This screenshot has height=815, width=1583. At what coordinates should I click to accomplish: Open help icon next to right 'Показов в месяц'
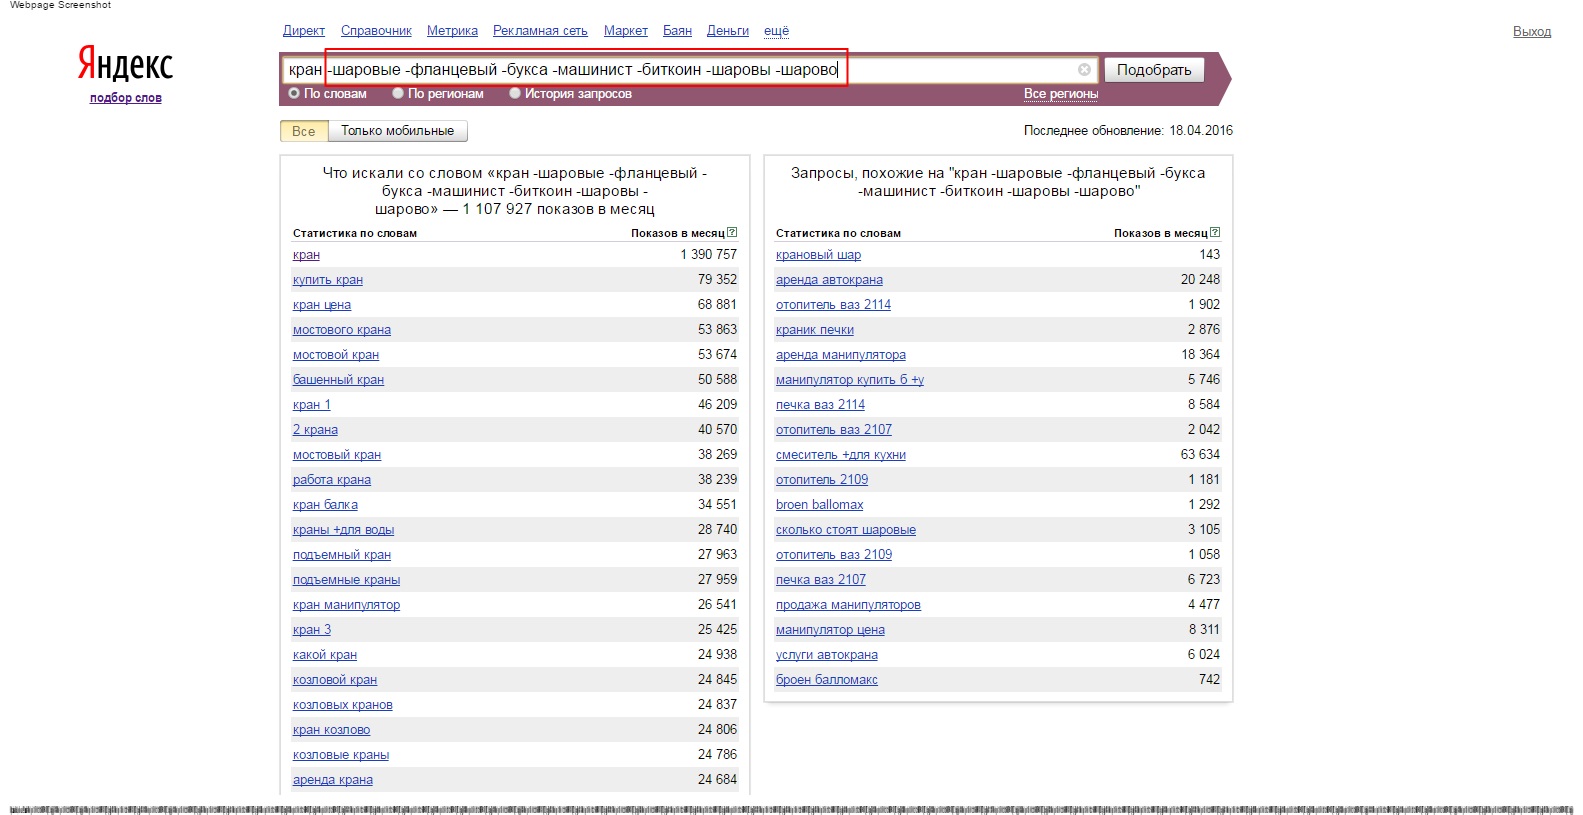tap(1215, 232)
